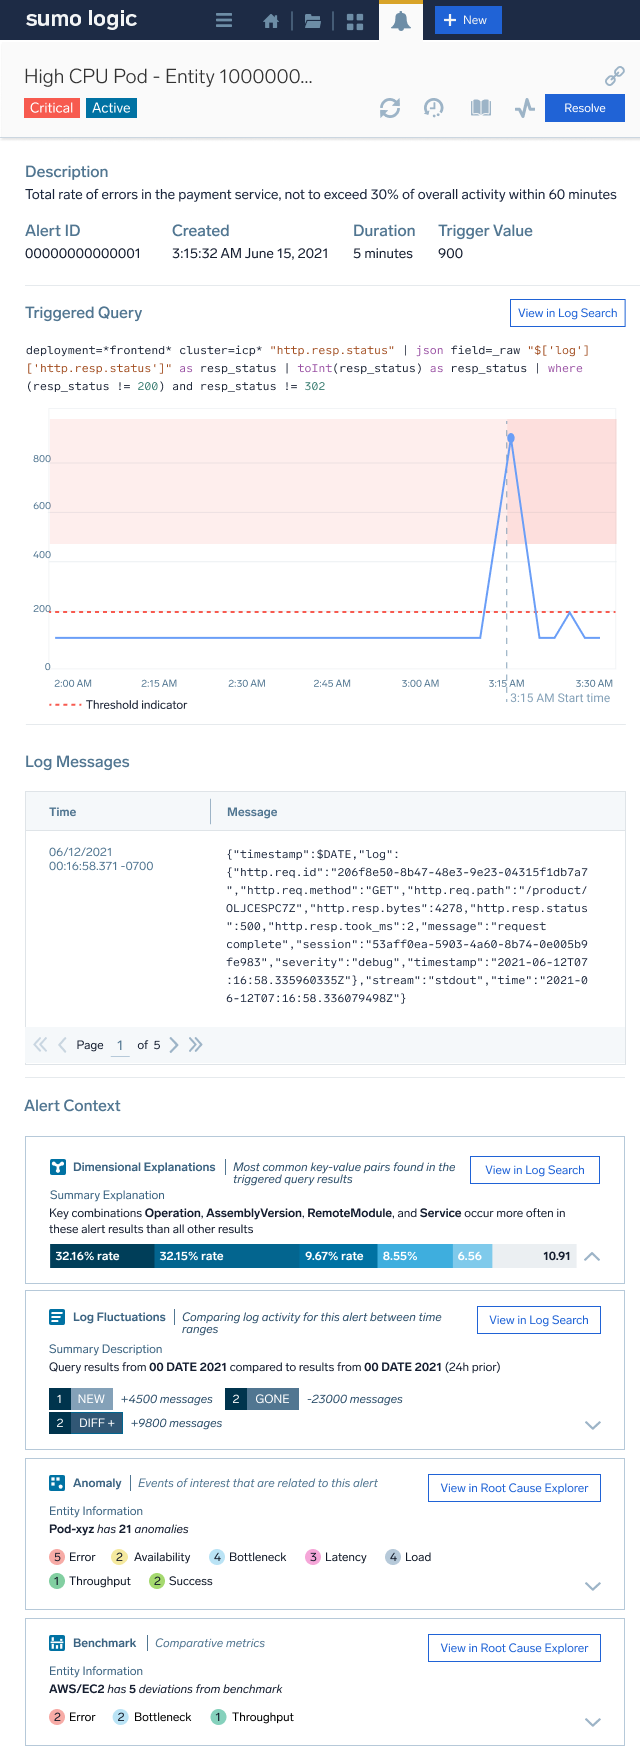This screenshot has width=640, height=1760.
Task: Open the hamburger menu in top navigation
Action: [223, 19]
